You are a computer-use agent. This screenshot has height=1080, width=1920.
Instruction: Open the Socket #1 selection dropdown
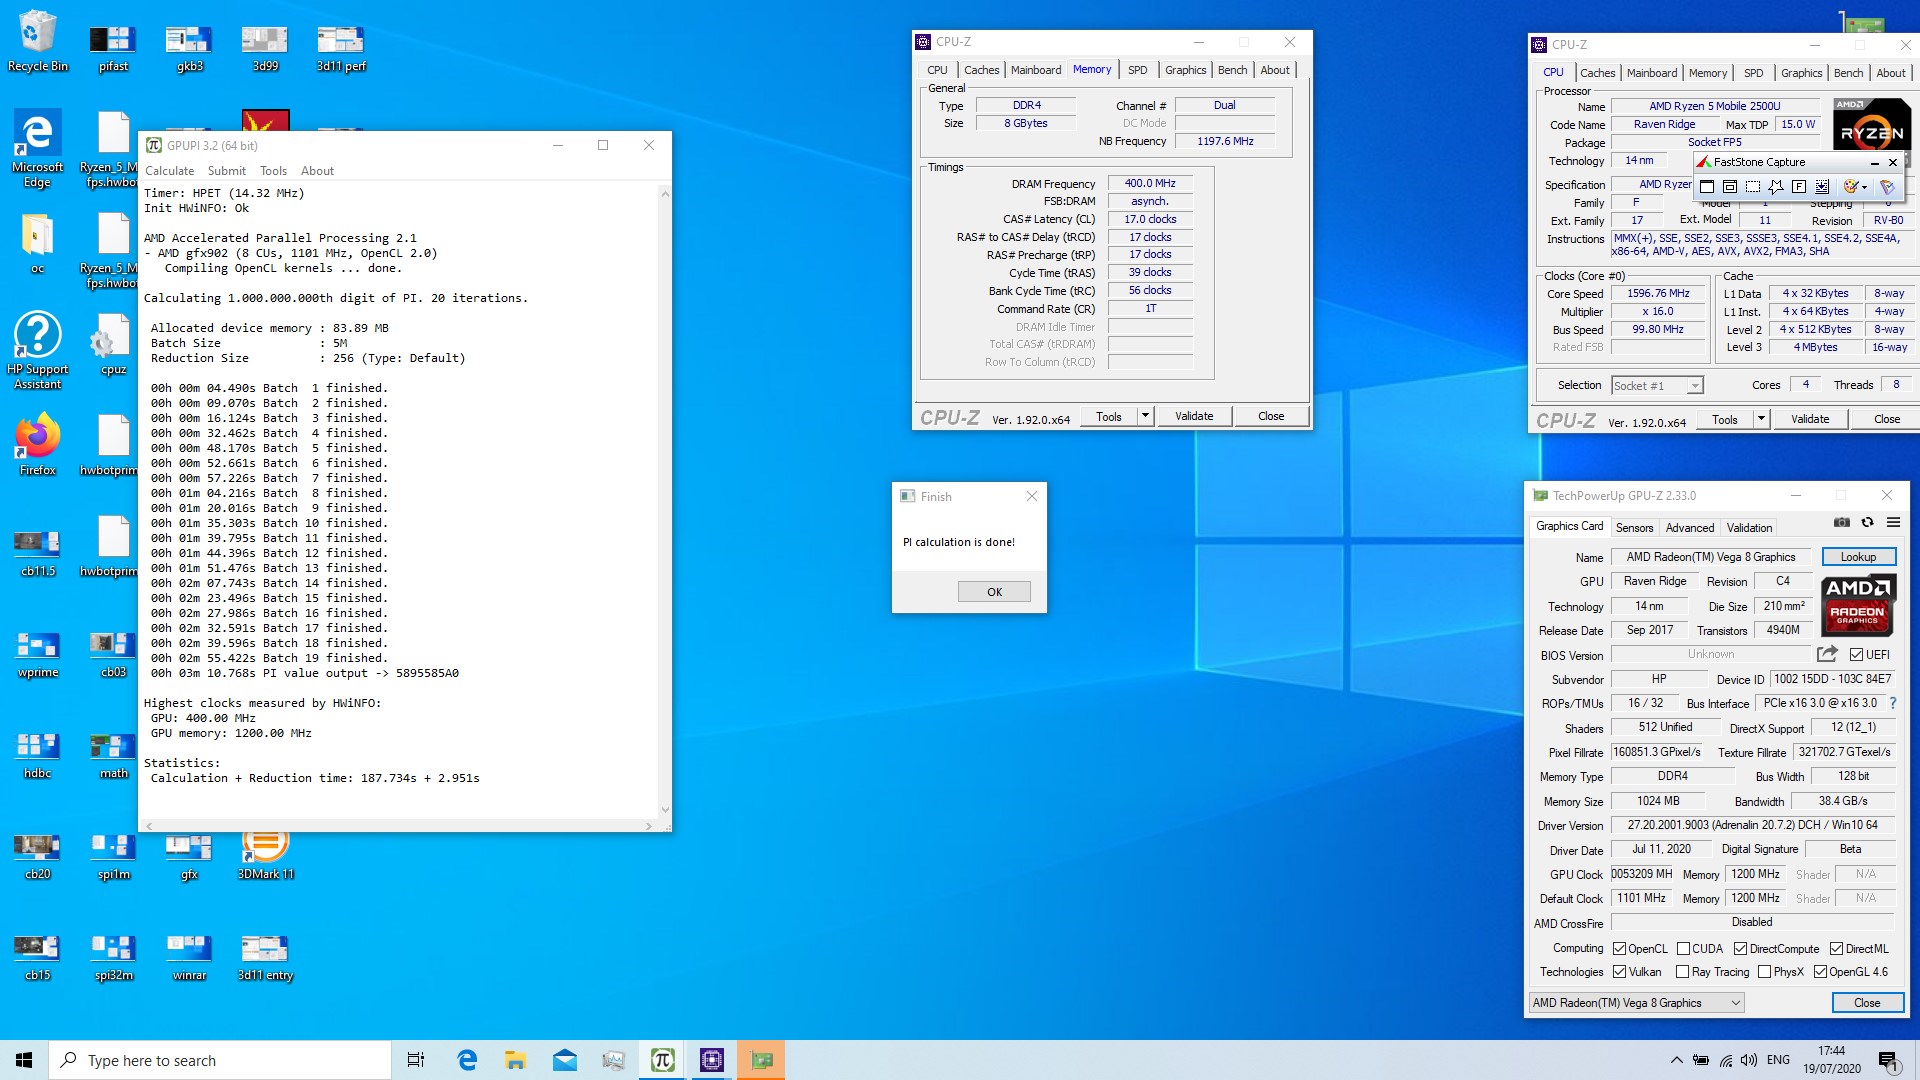coord(1657,385)
